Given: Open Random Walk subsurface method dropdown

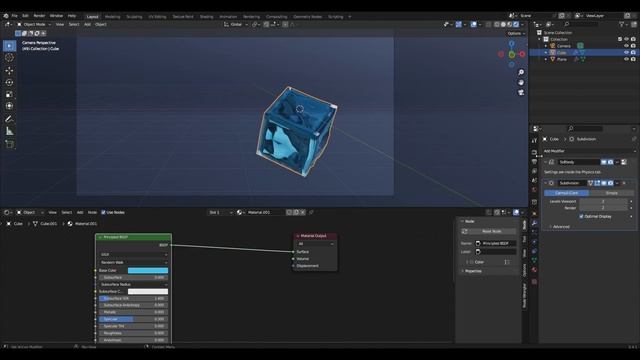Looking at the screenshot, I should click(x=133, y=262).
